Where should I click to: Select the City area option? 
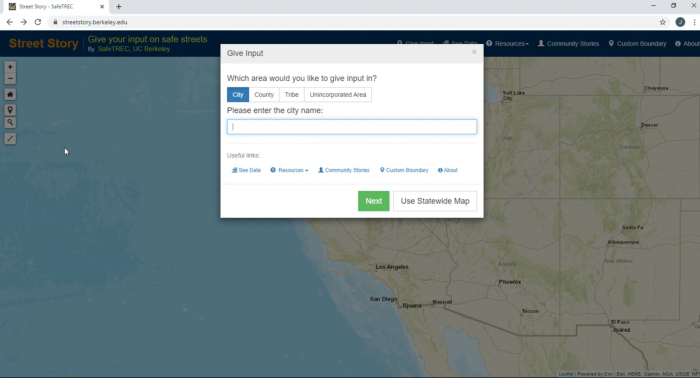point(238,95)
